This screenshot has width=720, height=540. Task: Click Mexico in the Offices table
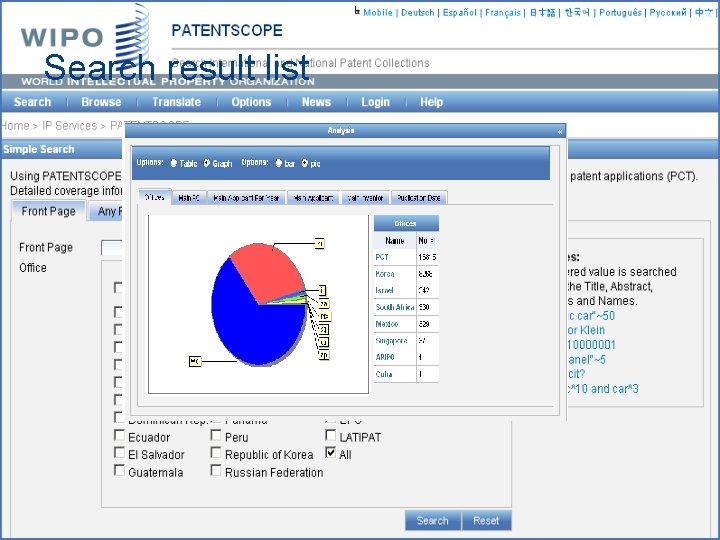pyautogui.click(x=386, y=324)
